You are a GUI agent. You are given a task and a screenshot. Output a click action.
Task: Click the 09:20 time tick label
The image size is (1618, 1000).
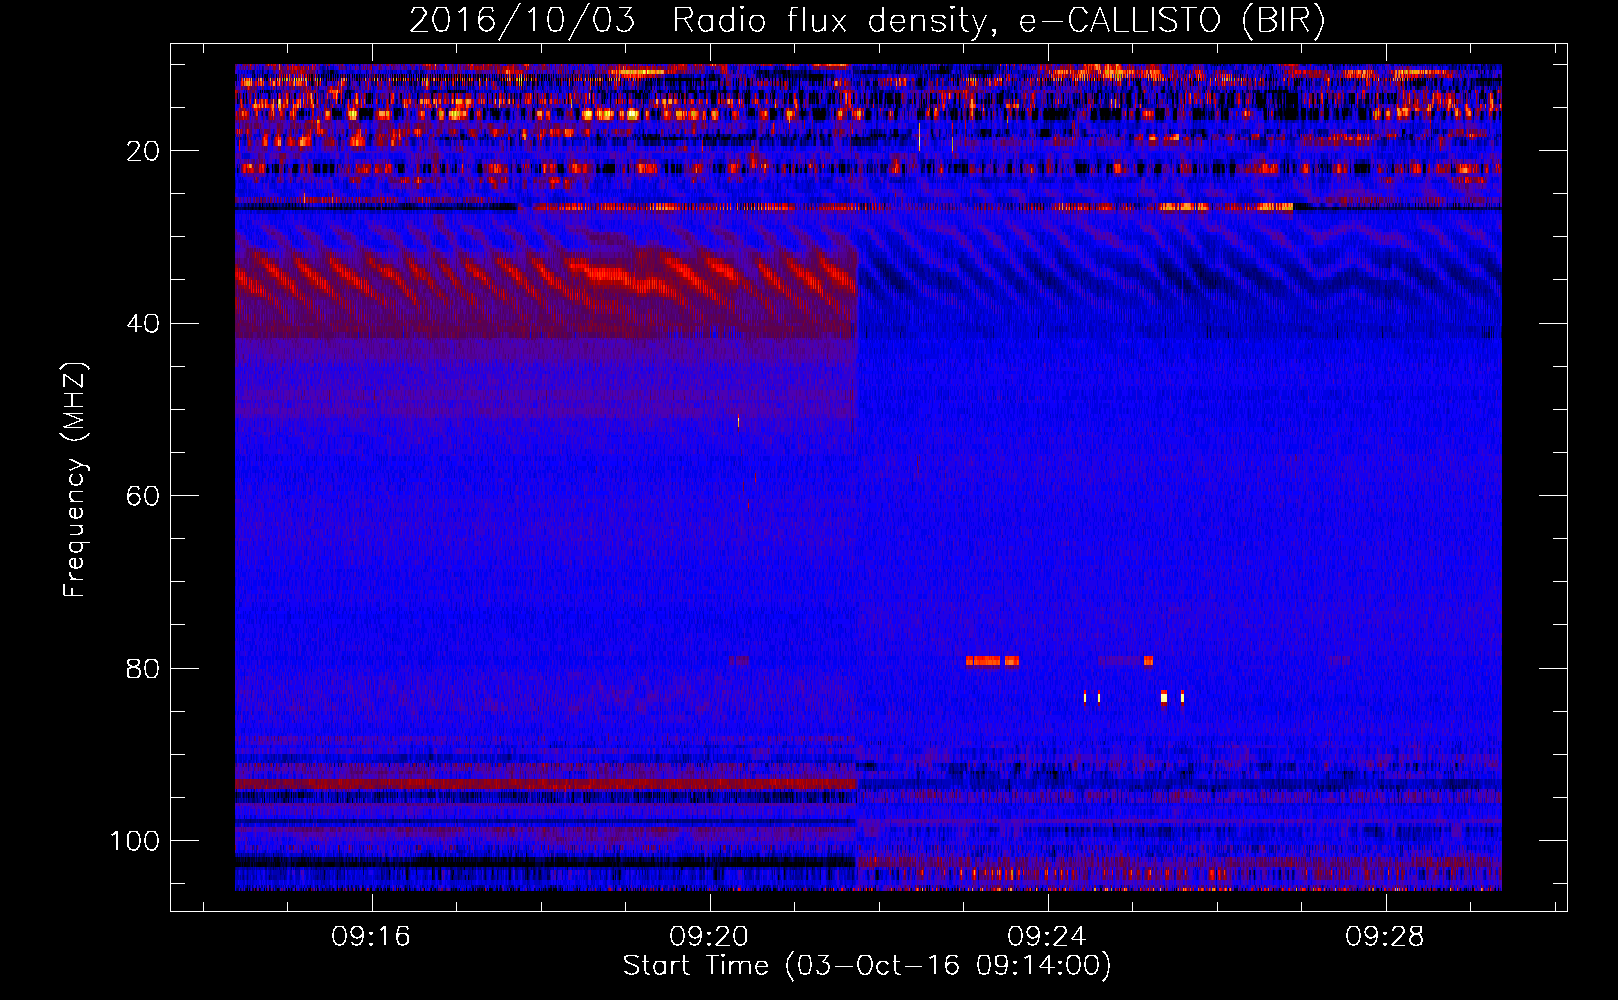[709, 937]
